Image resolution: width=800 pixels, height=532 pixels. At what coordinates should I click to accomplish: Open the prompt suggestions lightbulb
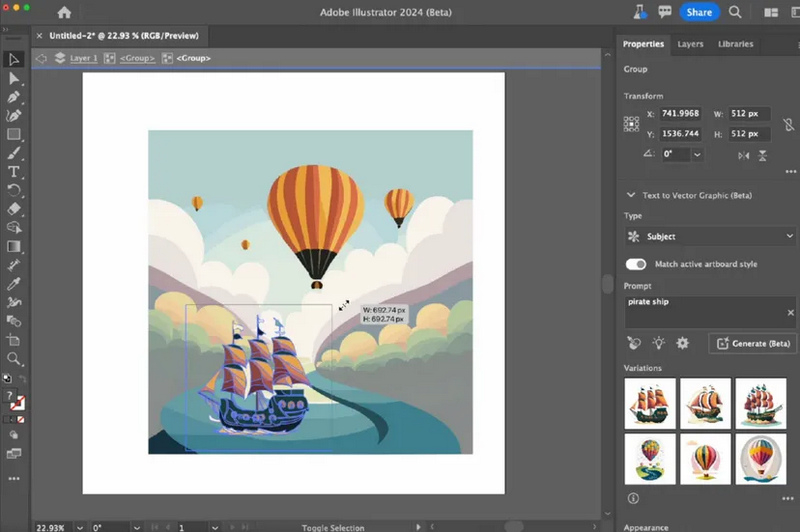point(659,343)
